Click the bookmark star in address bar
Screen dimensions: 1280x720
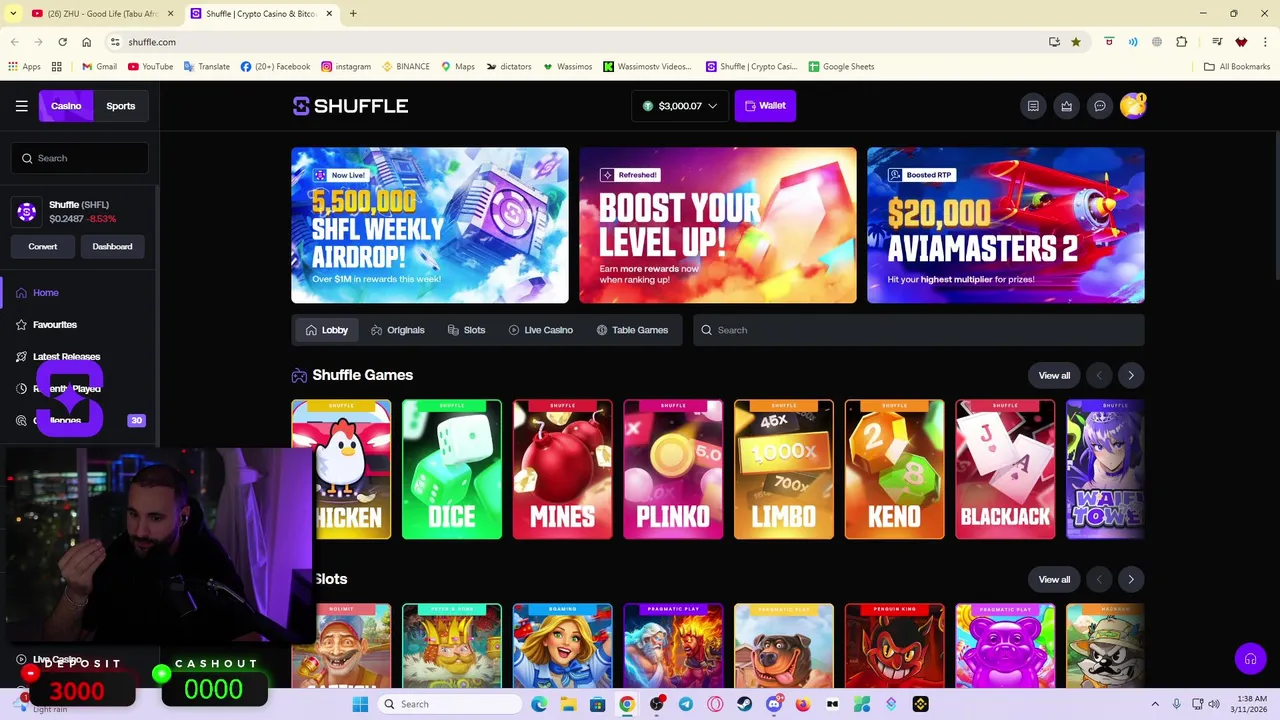tap(1076, 42)
